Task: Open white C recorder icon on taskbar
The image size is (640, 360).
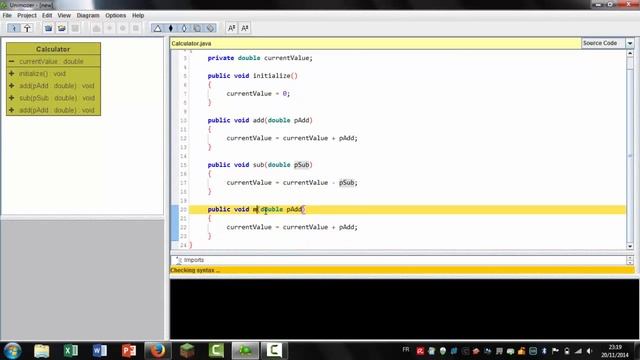Action: (274, 351)
